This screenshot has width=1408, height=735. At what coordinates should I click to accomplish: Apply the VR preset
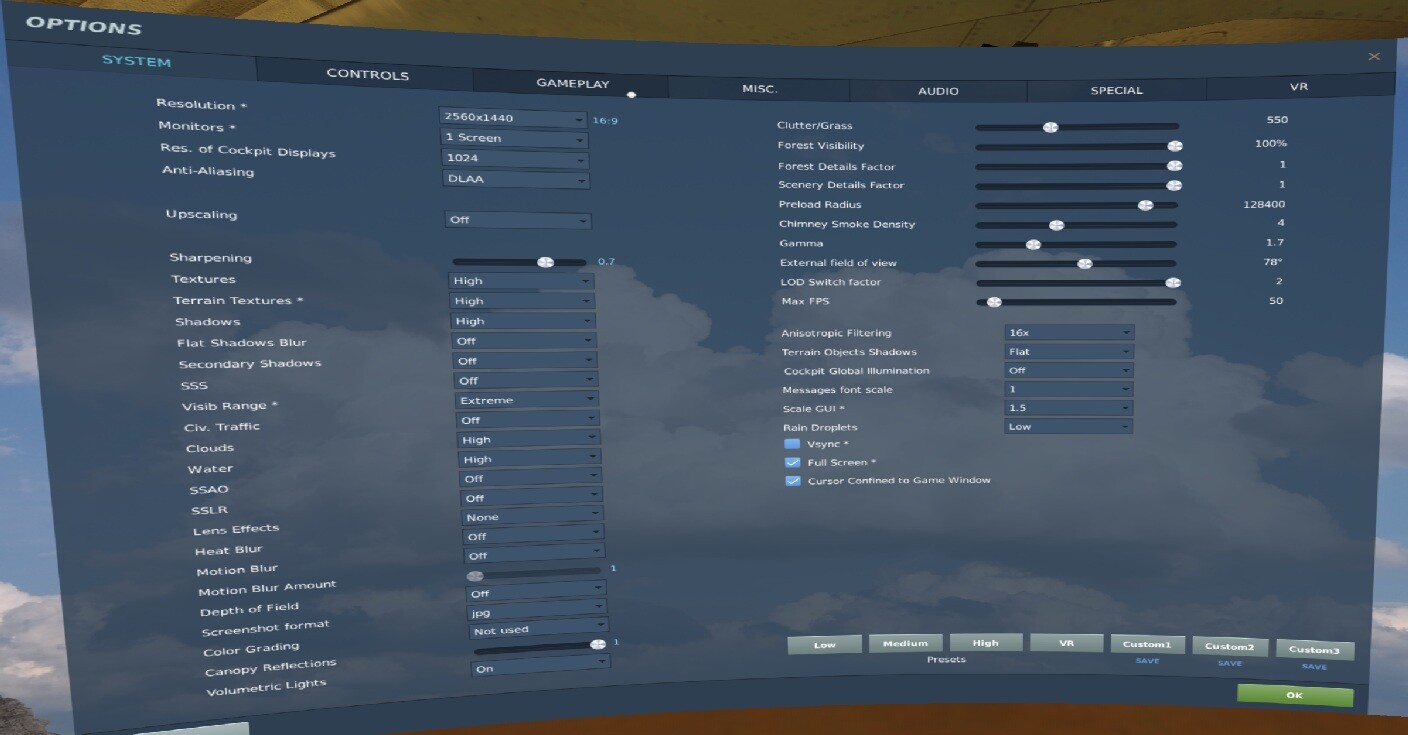coord(1066,643)
